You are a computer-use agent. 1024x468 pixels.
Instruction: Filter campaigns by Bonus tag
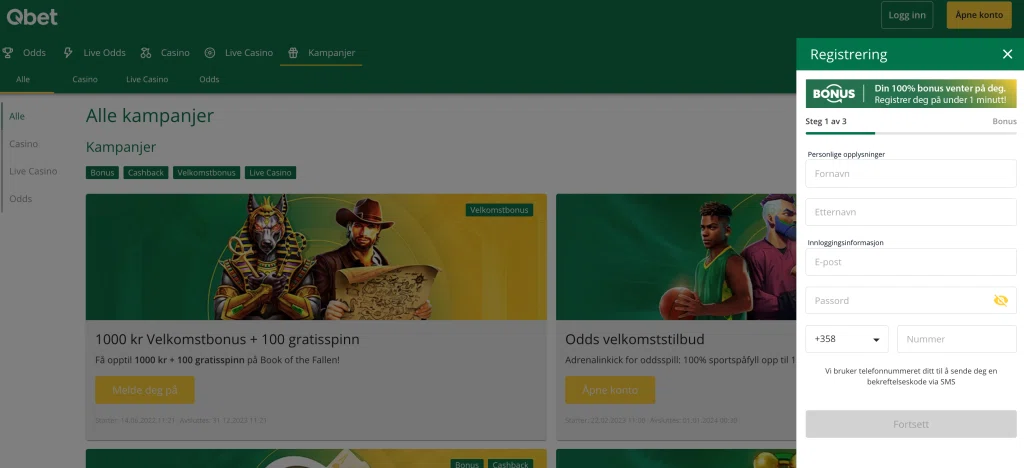click(x=103, y=173)
